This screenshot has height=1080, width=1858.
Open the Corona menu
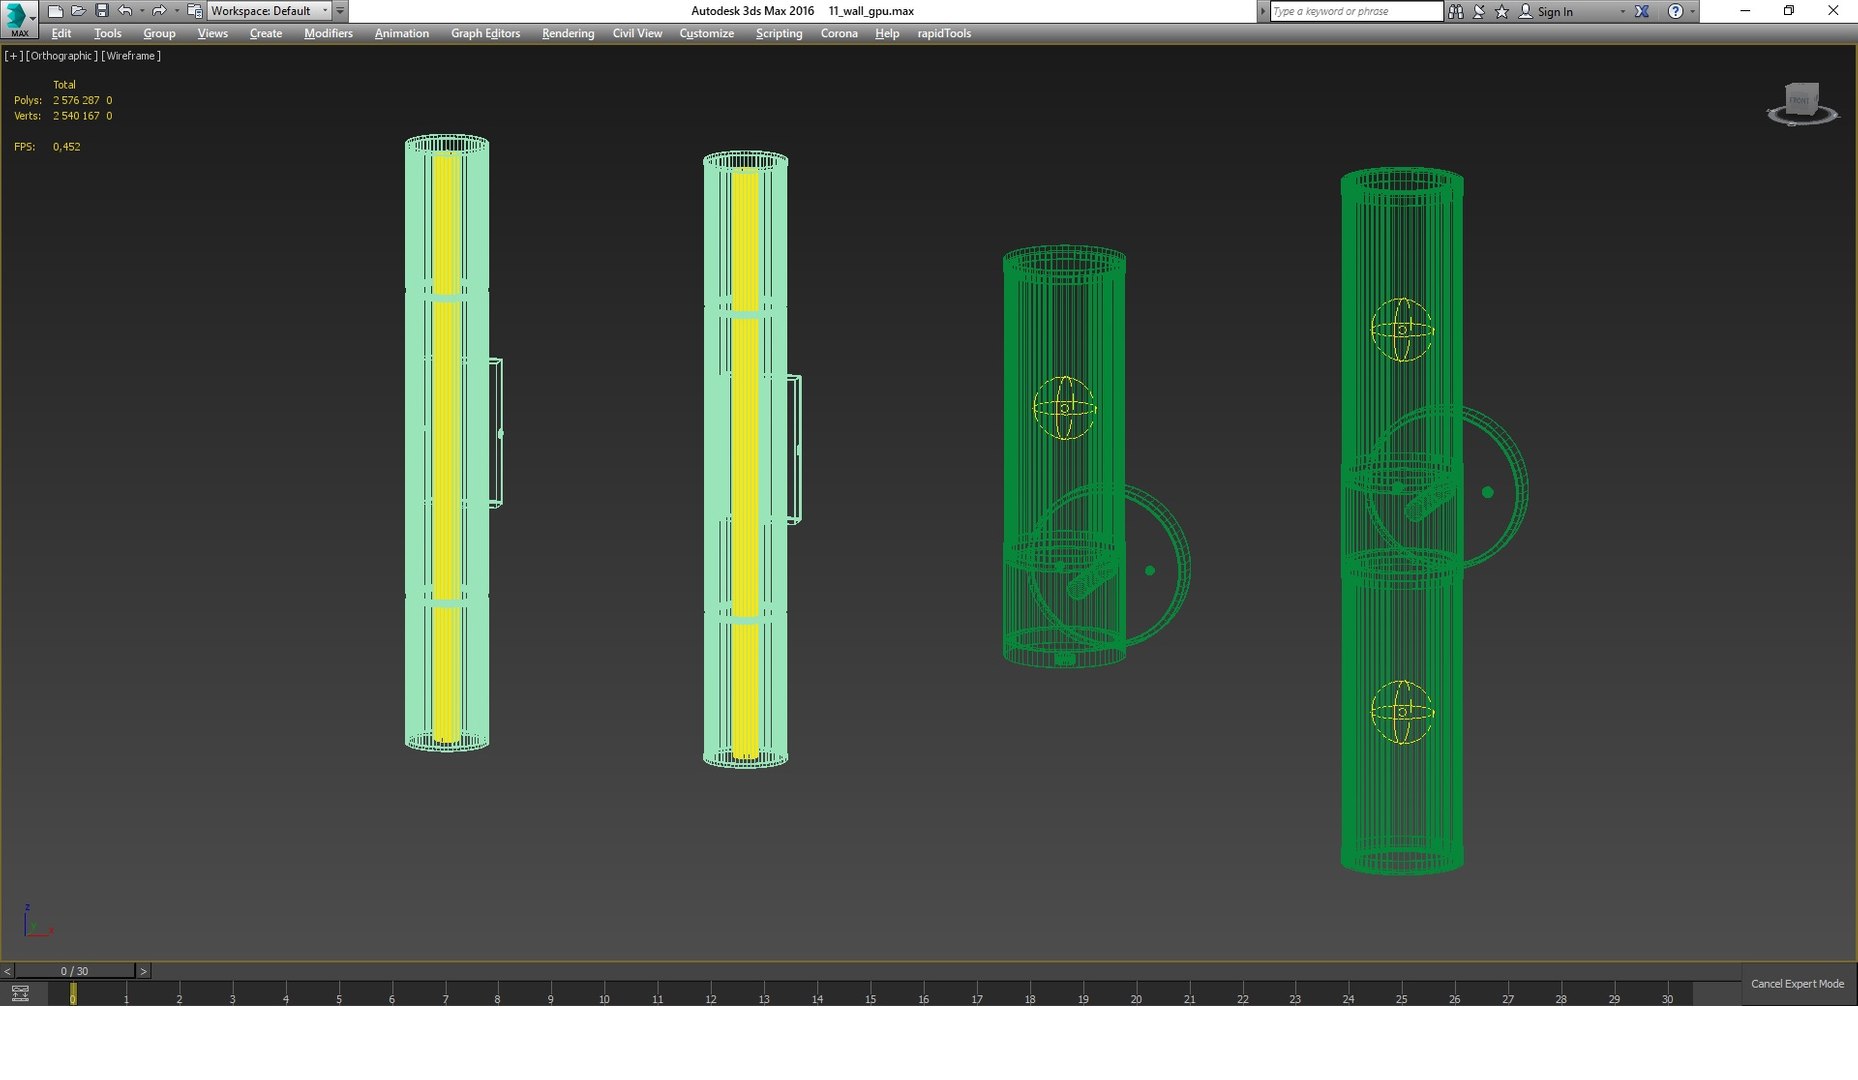[839, 33]
